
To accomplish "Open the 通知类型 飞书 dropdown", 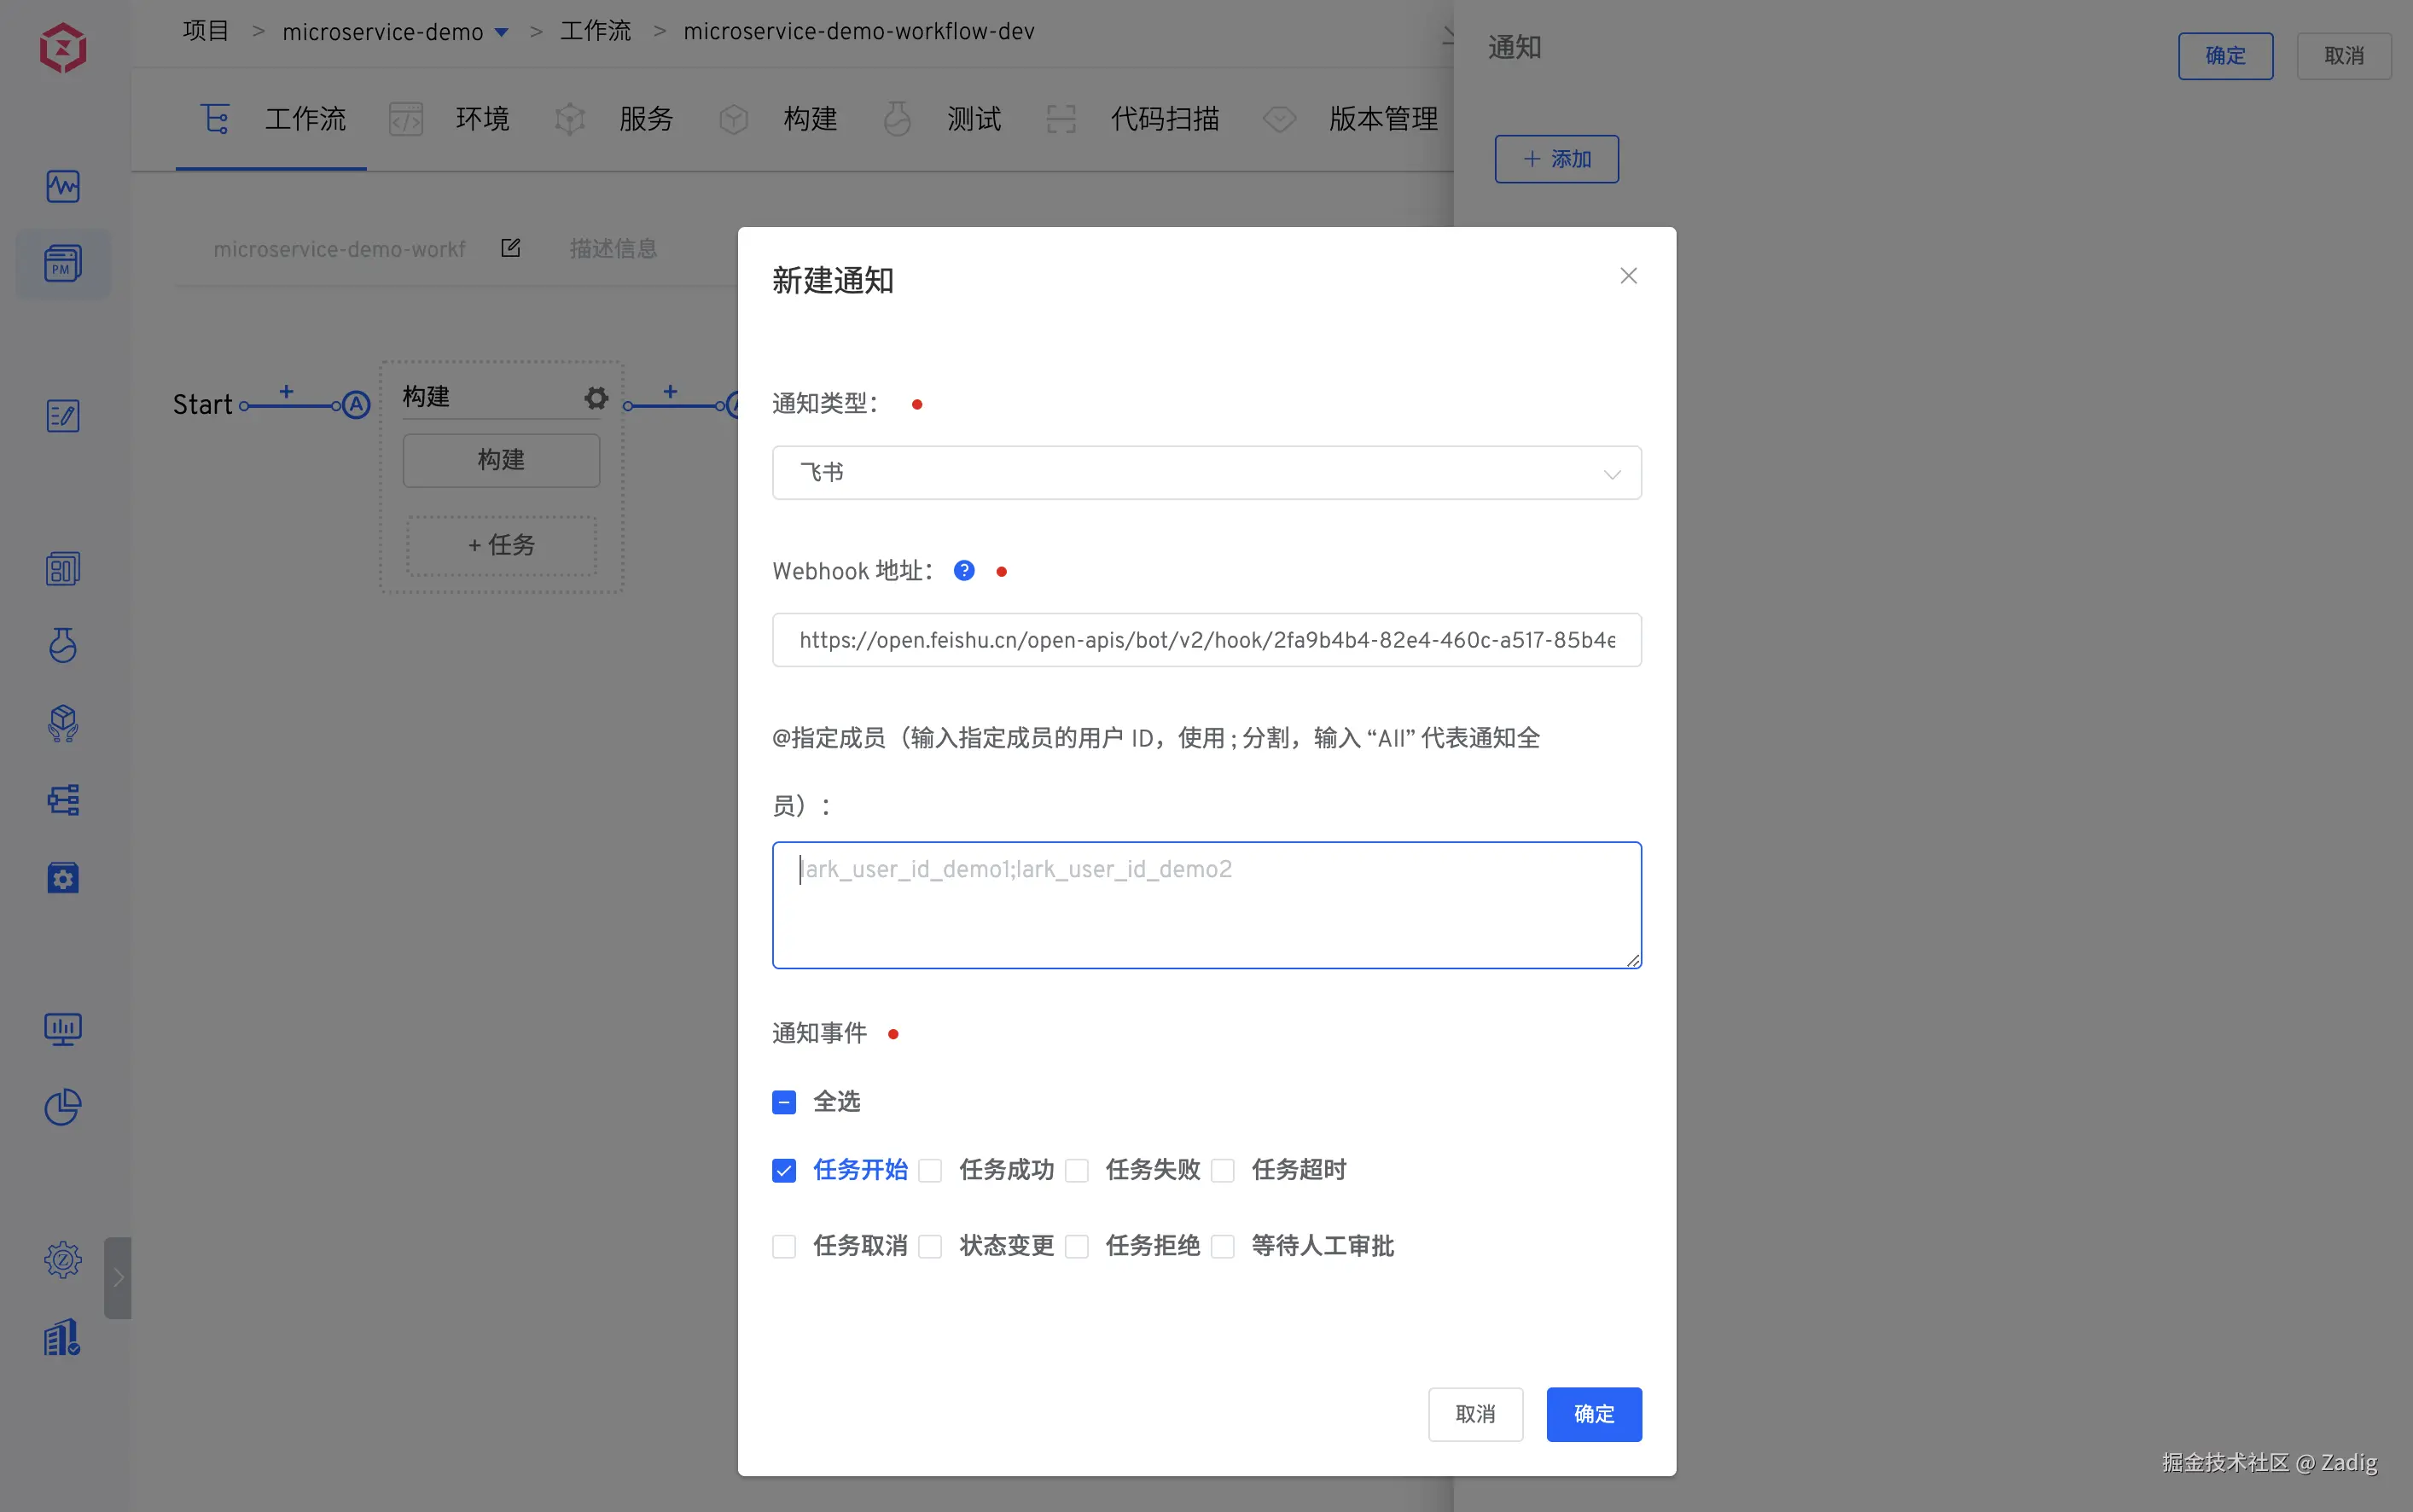I will click(x=1206, y=473).
